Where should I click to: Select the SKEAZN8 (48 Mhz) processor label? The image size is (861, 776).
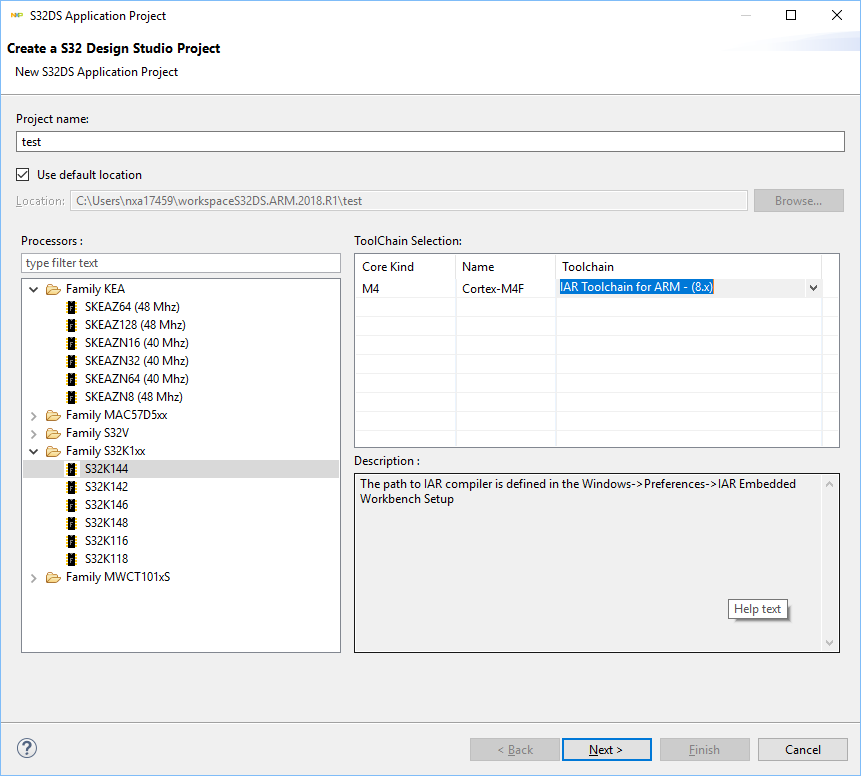(133, 397)
